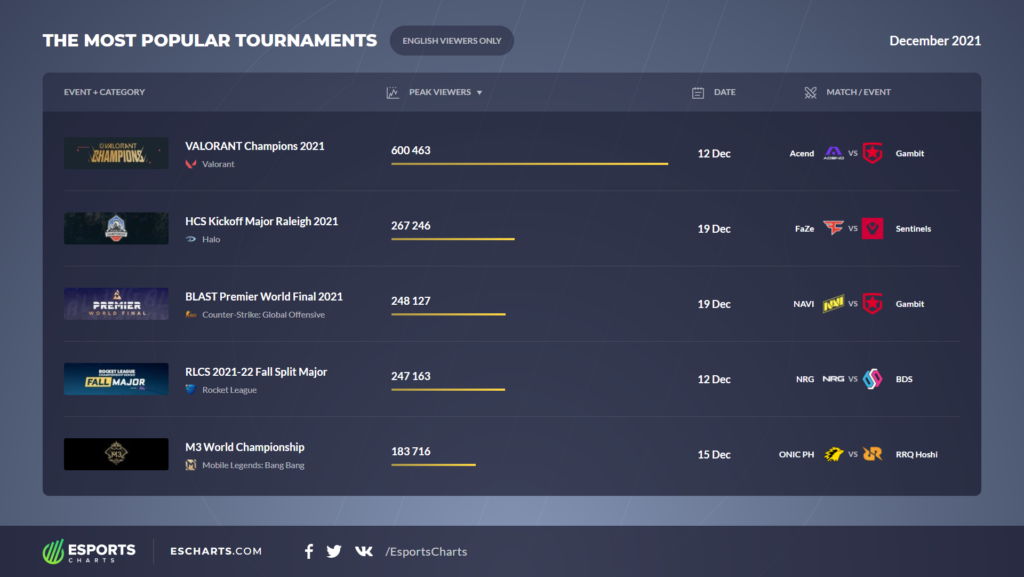This screenshot has height=577, width=1024.
Task: Click the BLAST Premier World Final thumbnail
Action: (116, 303)
